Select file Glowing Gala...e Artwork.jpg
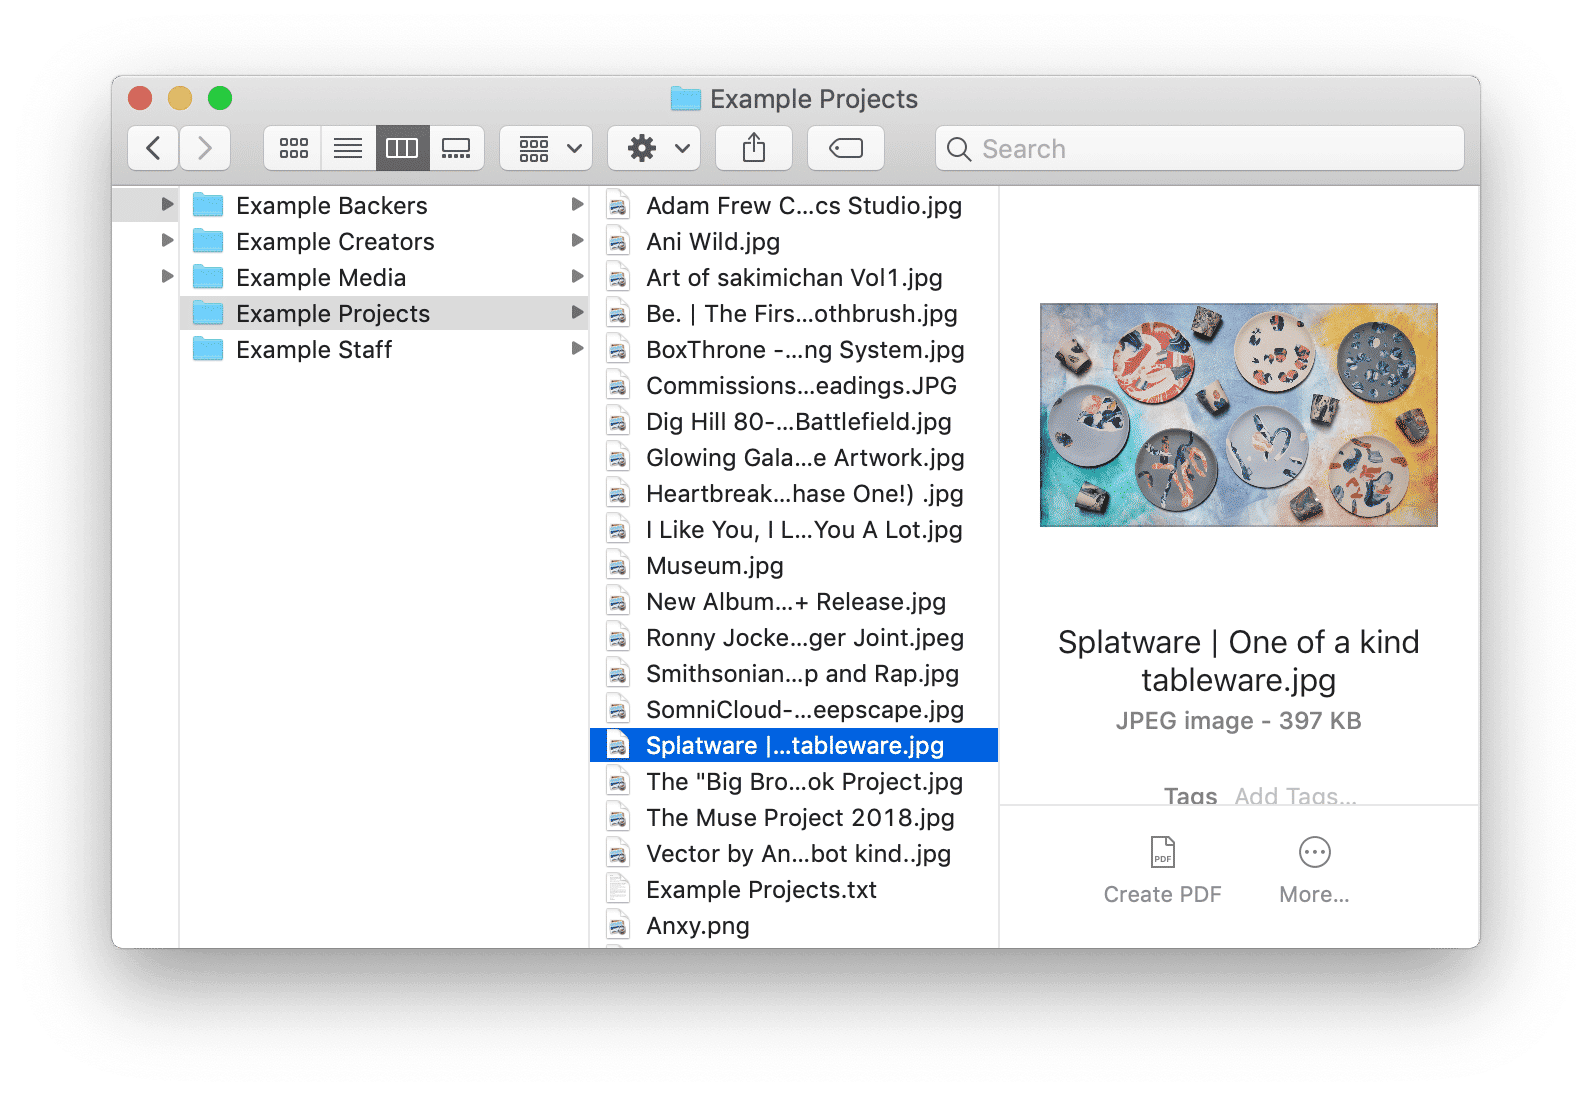This screenshot has width=1592, height=1096. pyautogui.click(x=794, y=457)
